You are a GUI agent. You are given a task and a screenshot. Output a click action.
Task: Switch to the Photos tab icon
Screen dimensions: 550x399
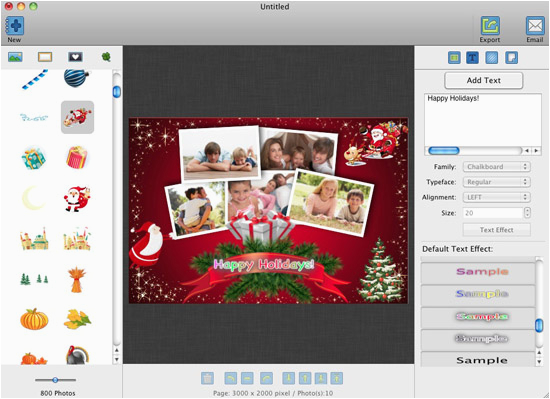[x=15, y=57]
